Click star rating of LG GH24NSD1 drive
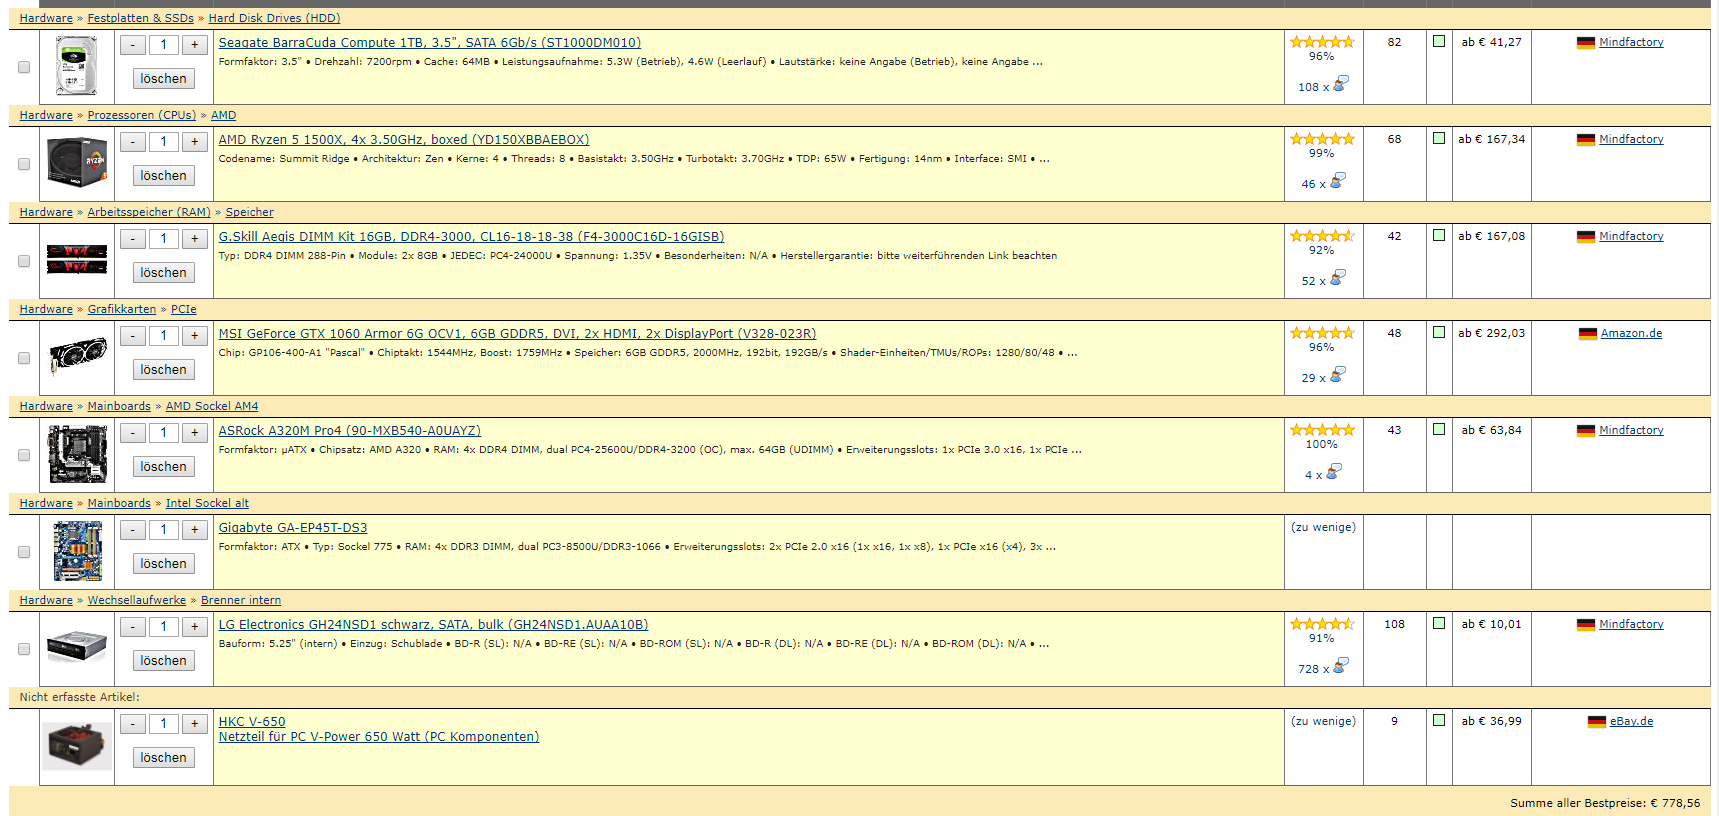This screenshot has width=1719, height=816. 1322,624
